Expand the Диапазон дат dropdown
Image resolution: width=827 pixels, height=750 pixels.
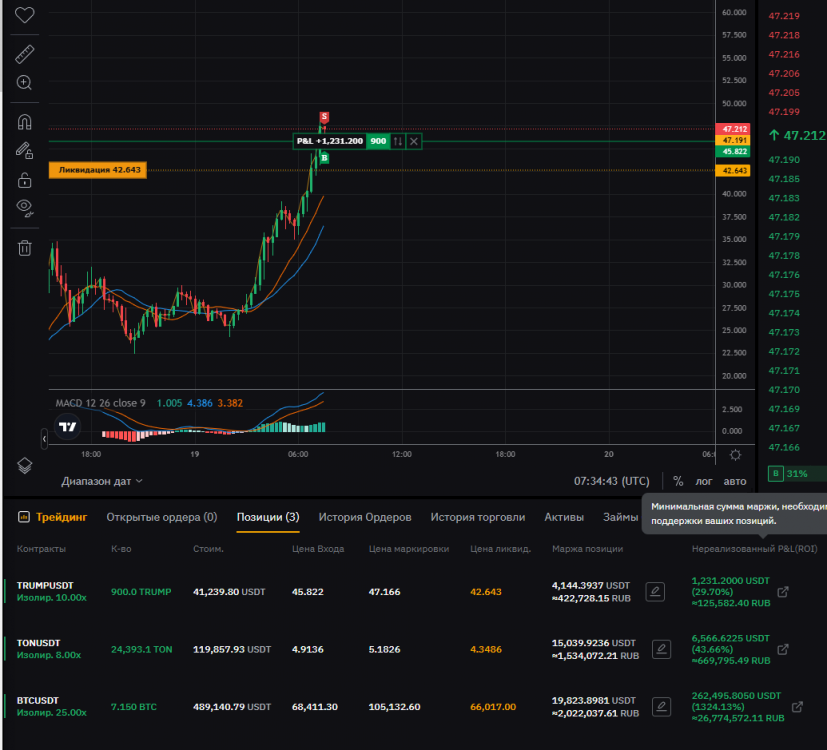(101, 481)
